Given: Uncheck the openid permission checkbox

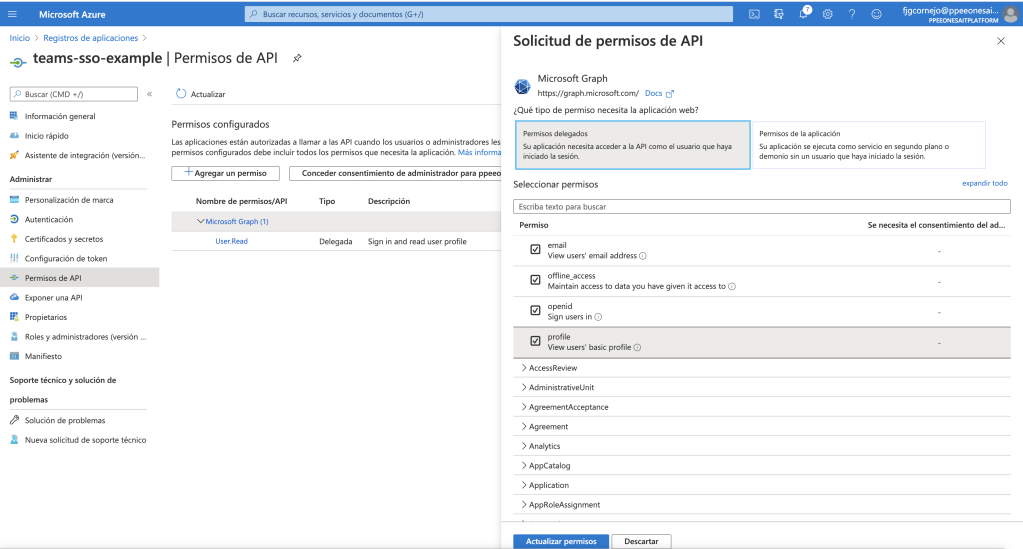Looking at the screenshot, I should pos(535,311).
